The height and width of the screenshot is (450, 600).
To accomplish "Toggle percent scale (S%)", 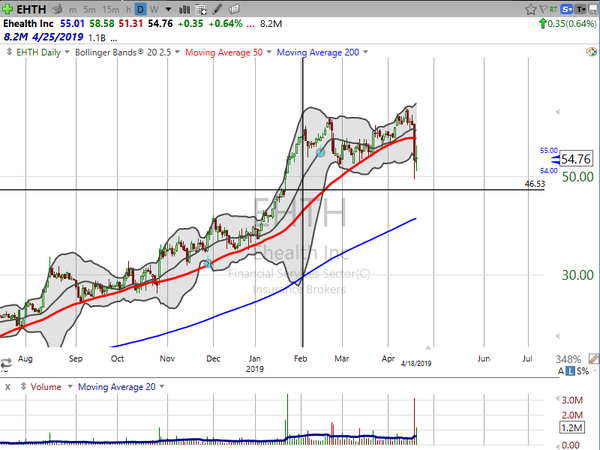I will point(582,371).
